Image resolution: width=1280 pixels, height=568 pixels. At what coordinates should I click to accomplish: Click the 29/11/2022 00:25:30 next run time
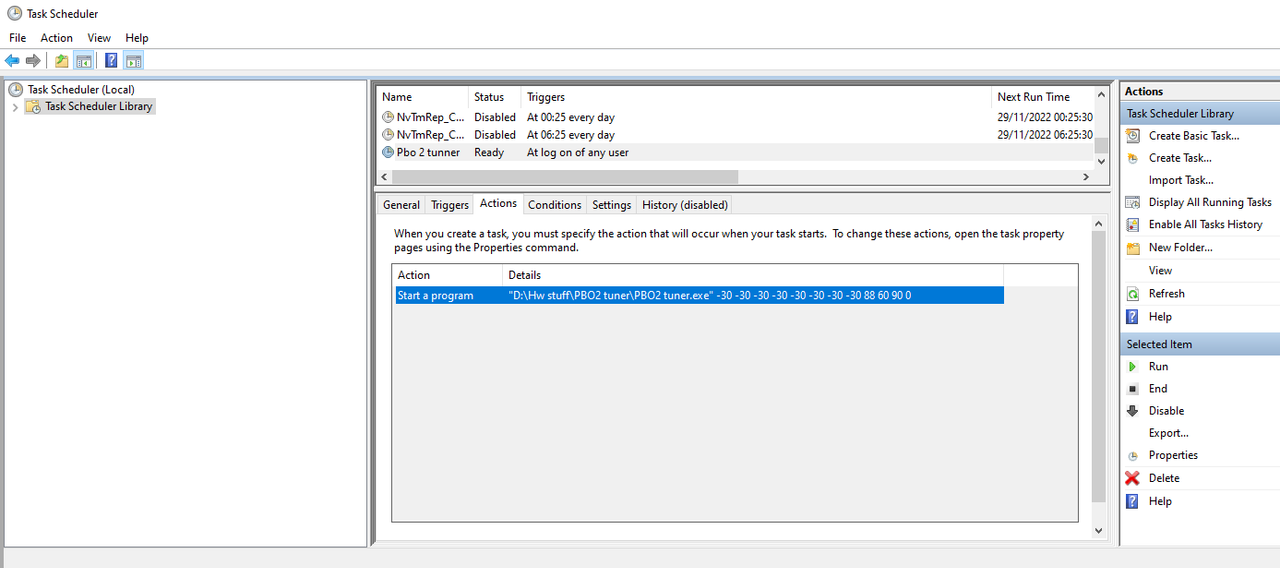click(1045, 117)
